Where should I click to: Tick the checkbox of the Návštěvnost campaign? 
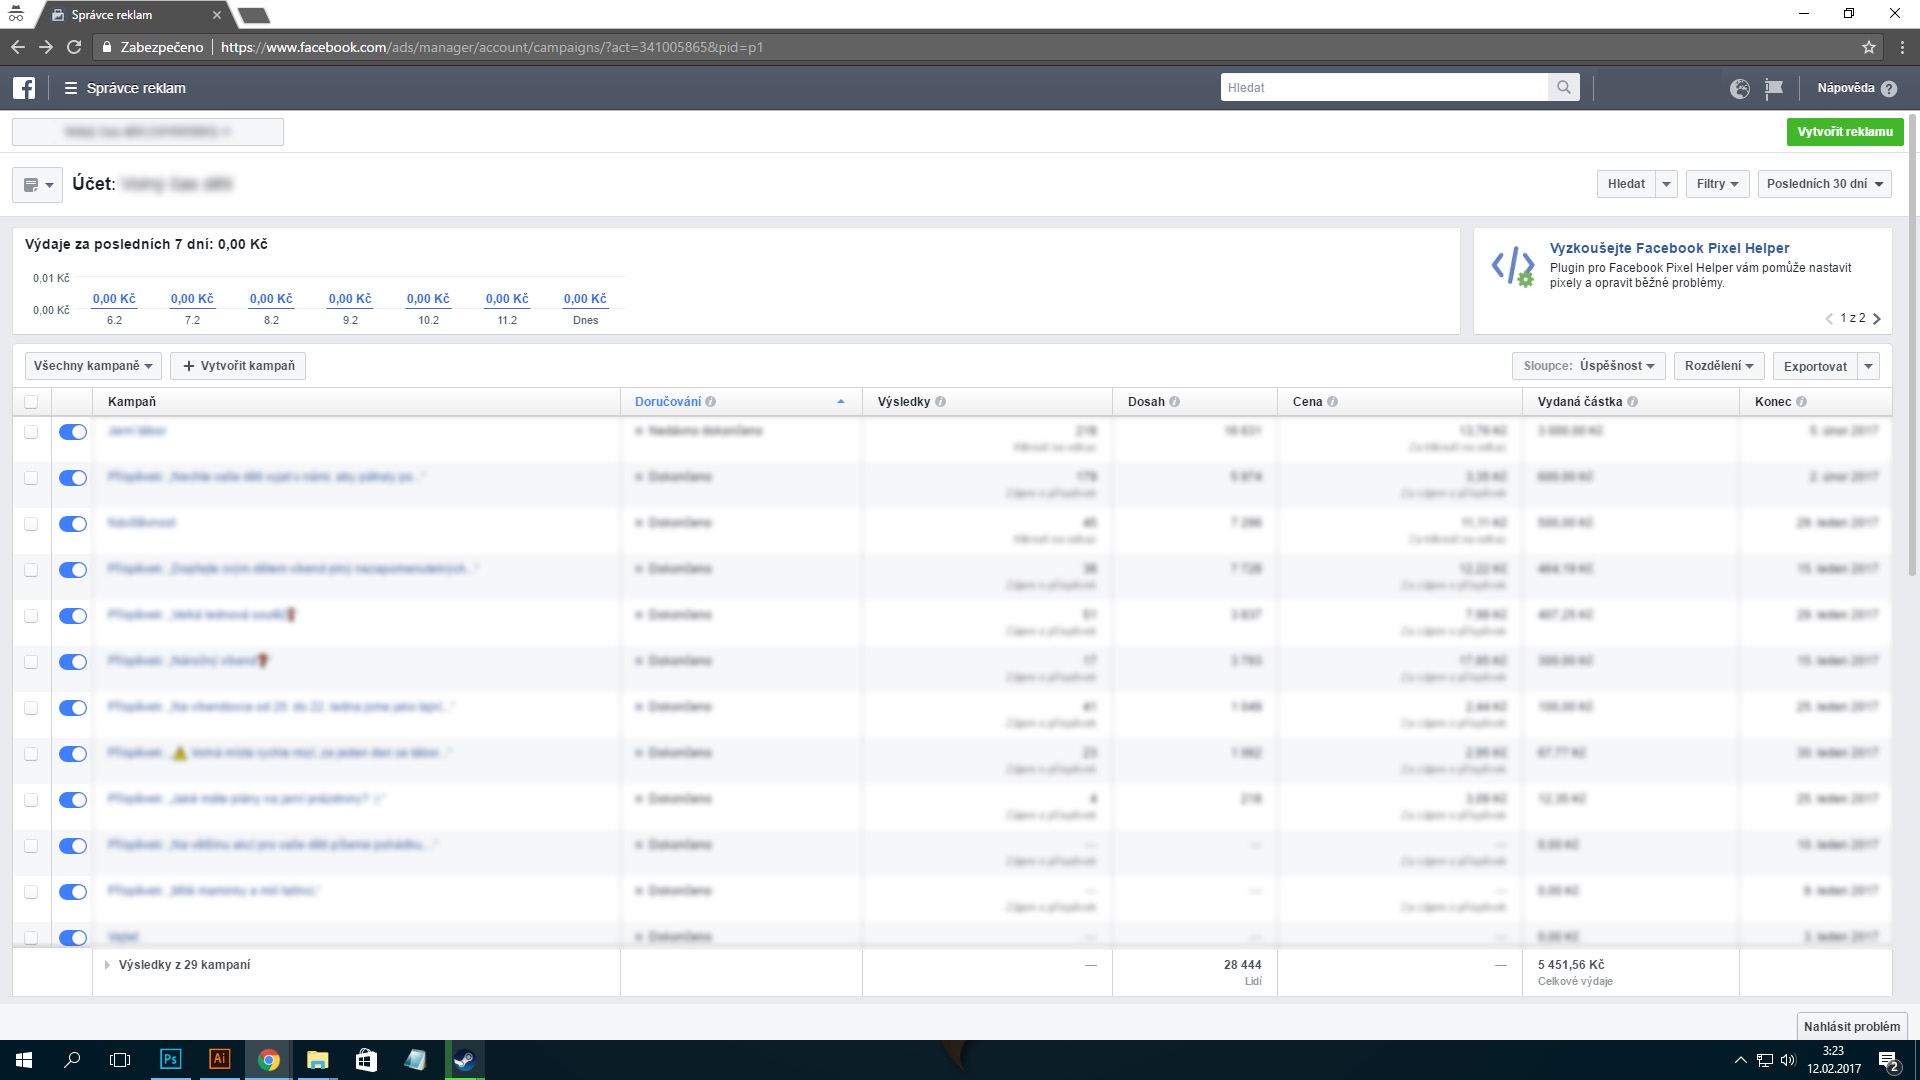point(31,524)
